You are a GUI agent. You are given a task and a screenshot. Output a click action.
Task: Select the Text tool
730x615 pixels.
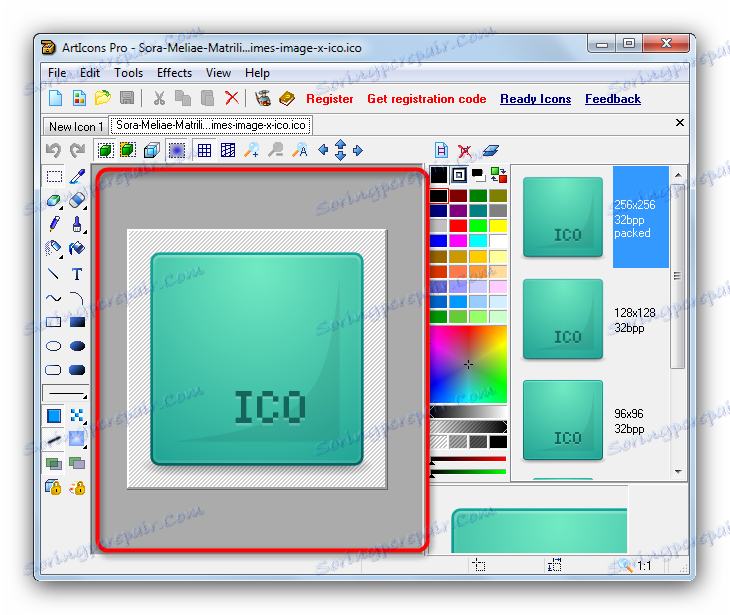point(77,274)
